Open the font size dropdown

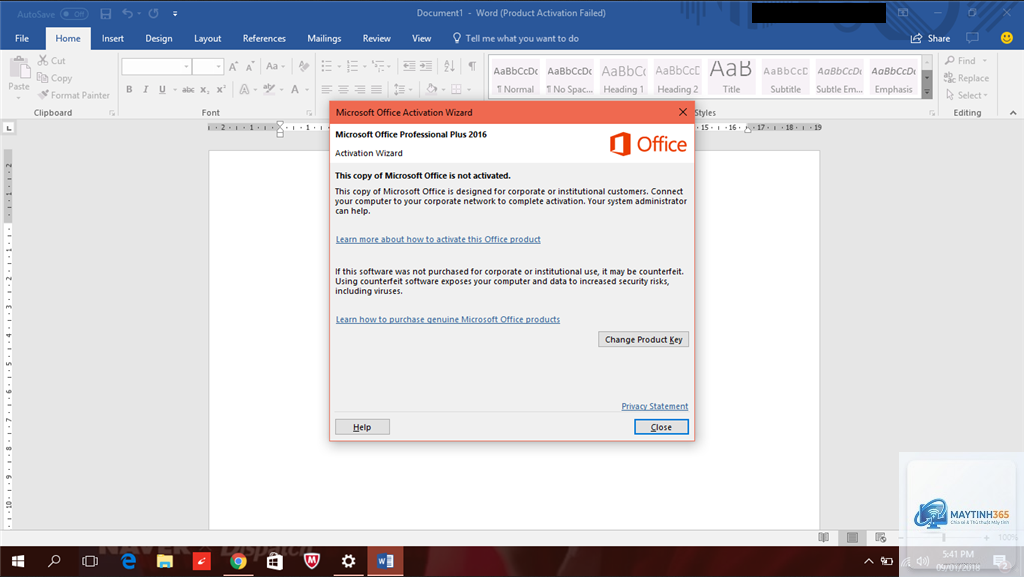coord(218,67)
